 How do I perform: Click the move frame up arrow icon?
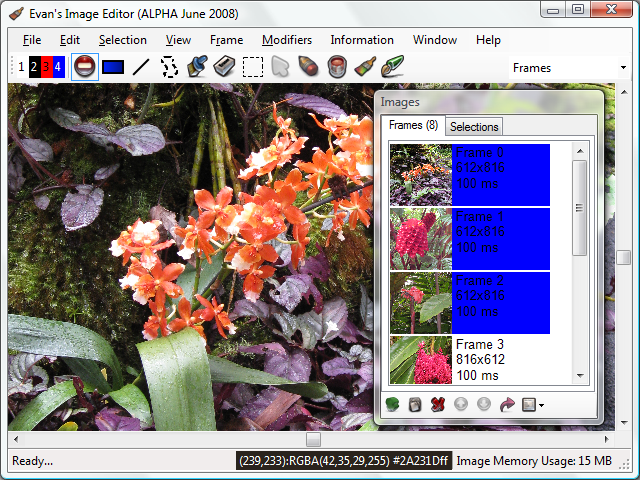[461, 404]
